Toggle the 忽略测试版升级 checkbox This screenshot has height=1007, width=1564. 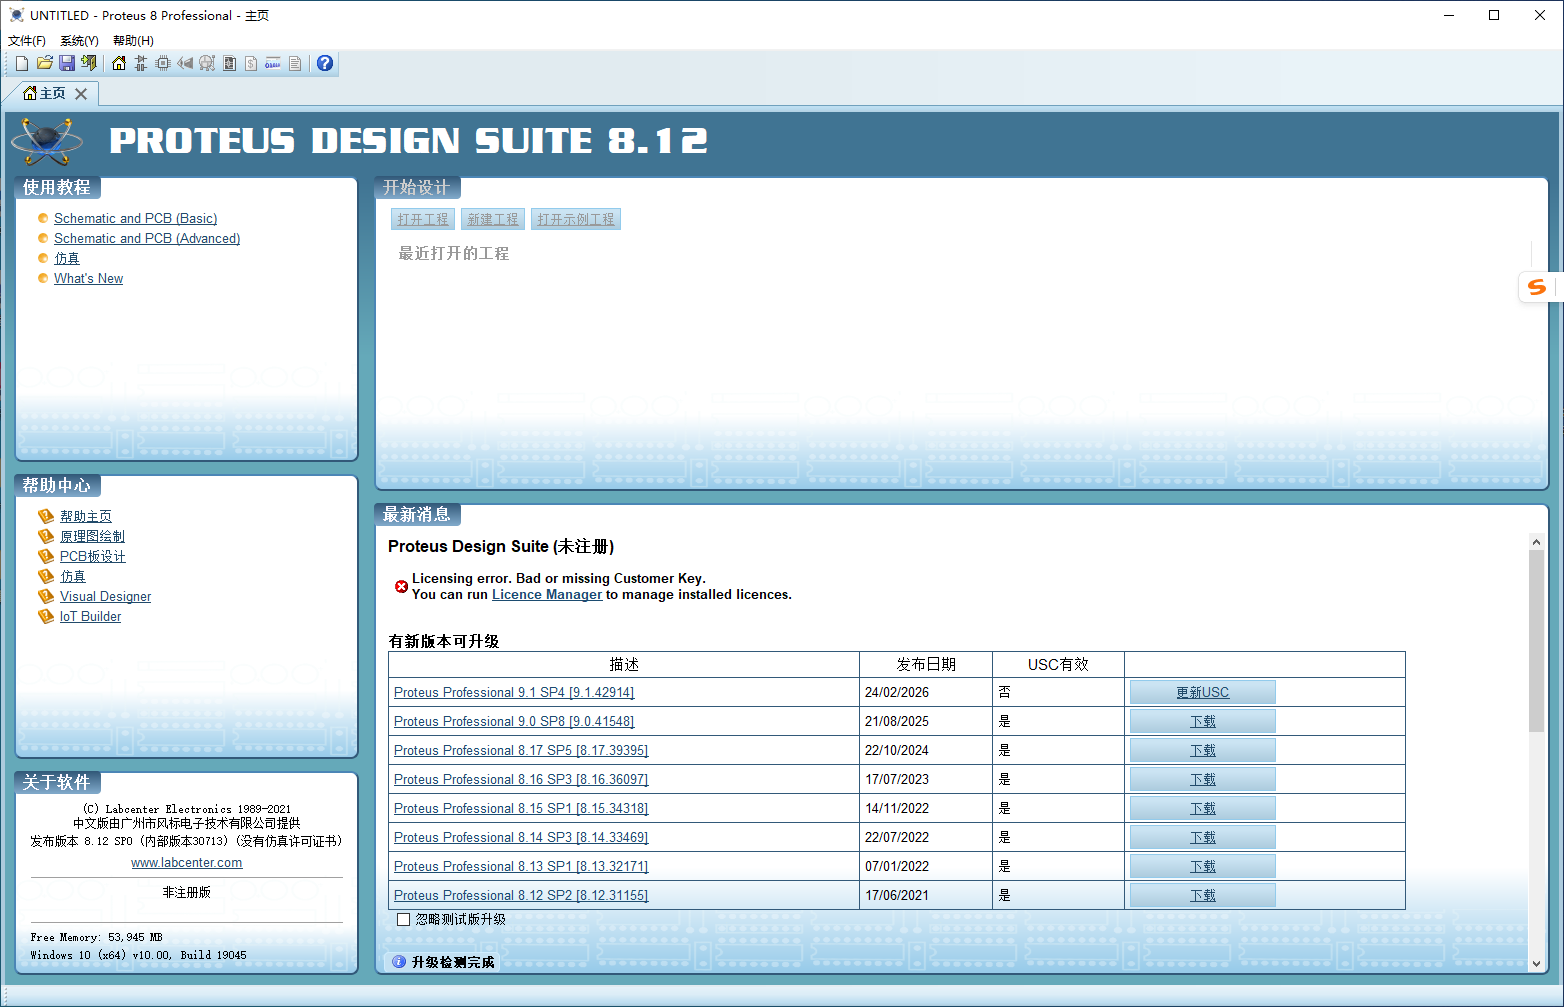[404, 919]
